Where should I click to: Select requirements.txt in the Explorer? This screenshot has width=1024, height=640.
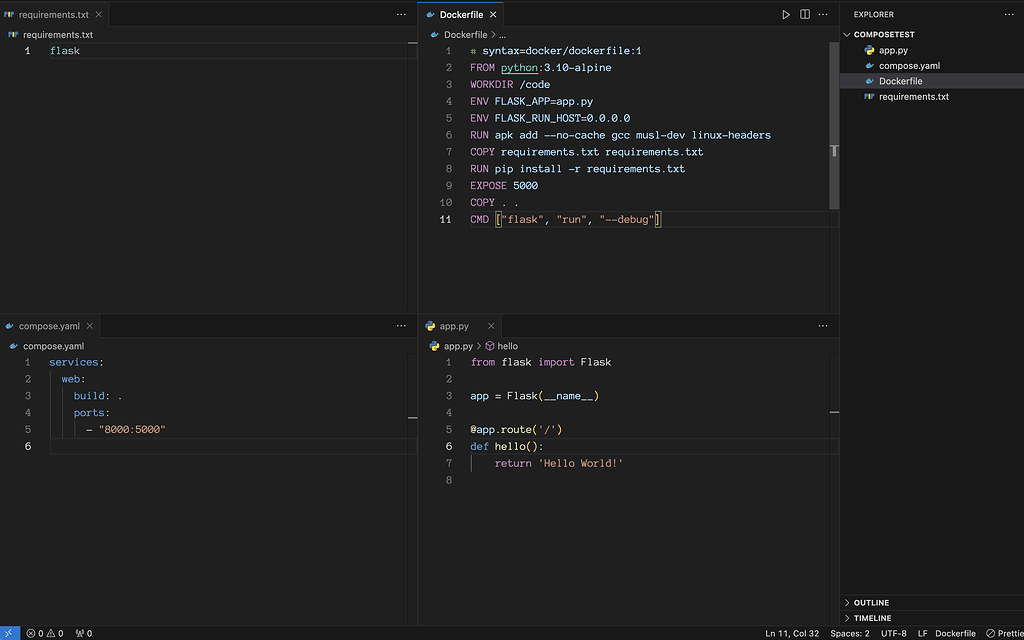[914, 97]
